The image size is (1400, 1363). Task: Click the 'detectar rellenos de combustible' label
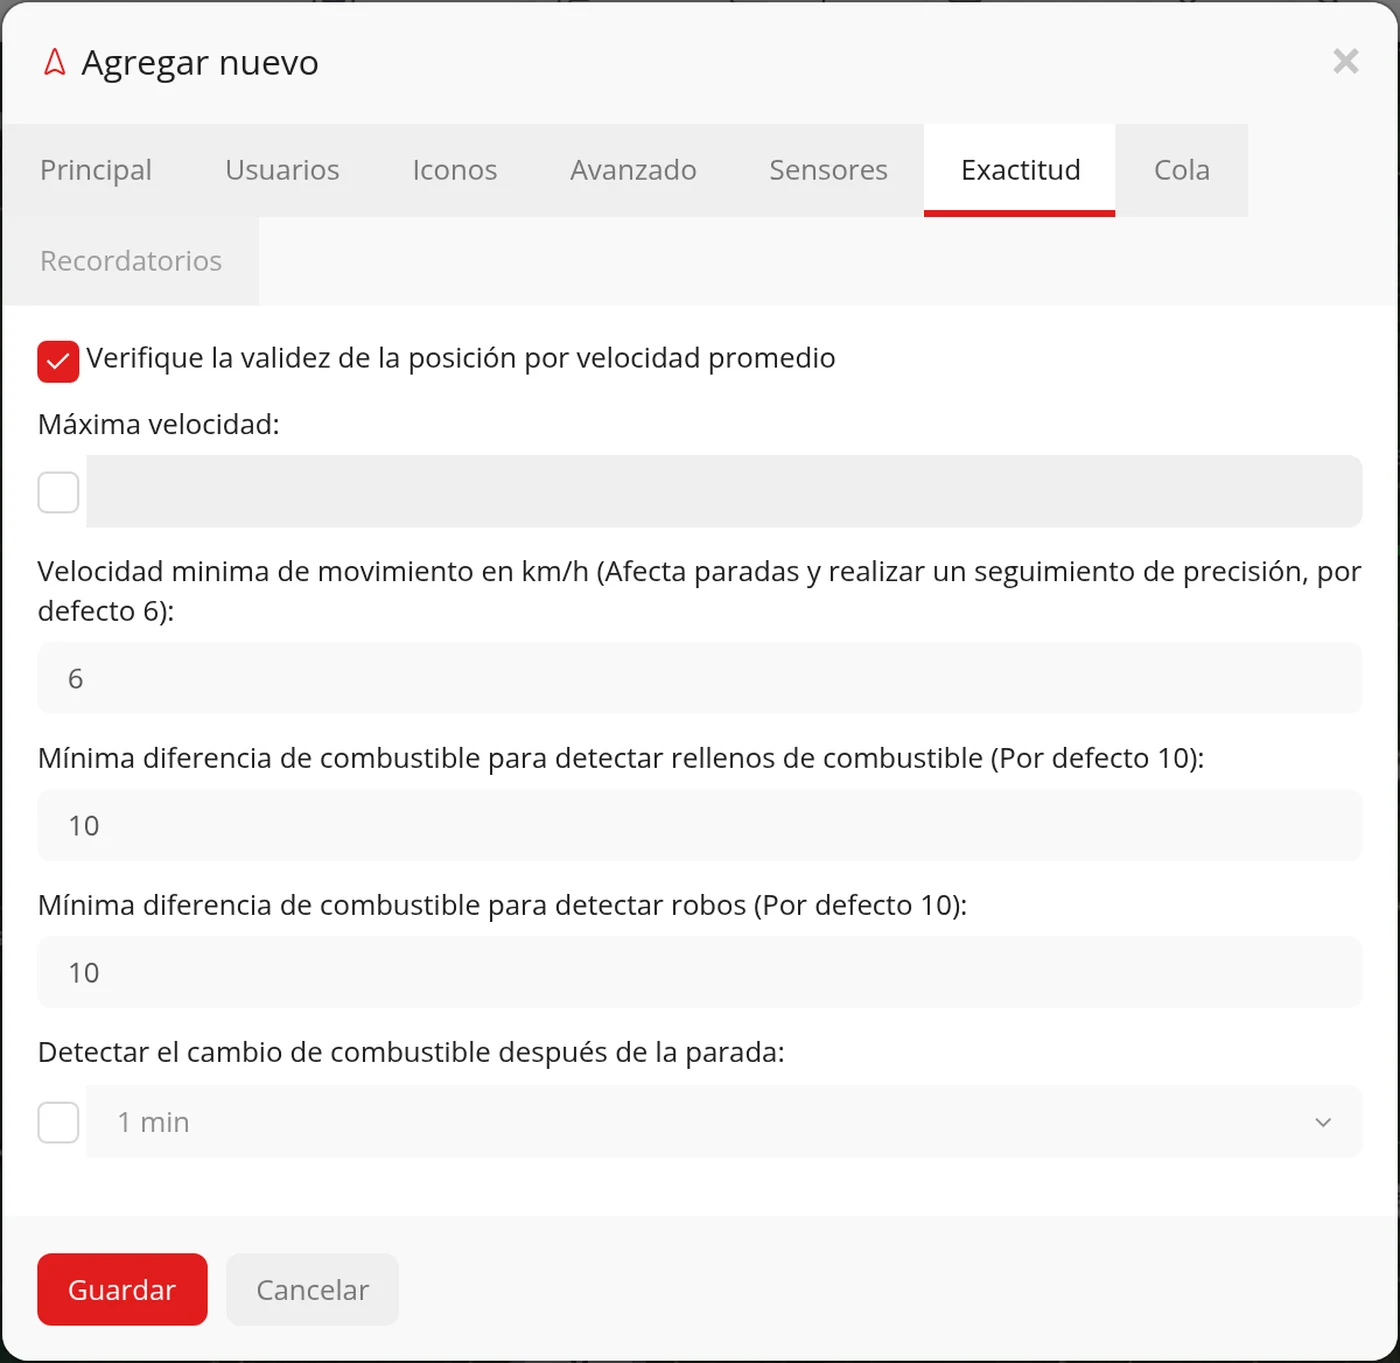pos(621,758)
